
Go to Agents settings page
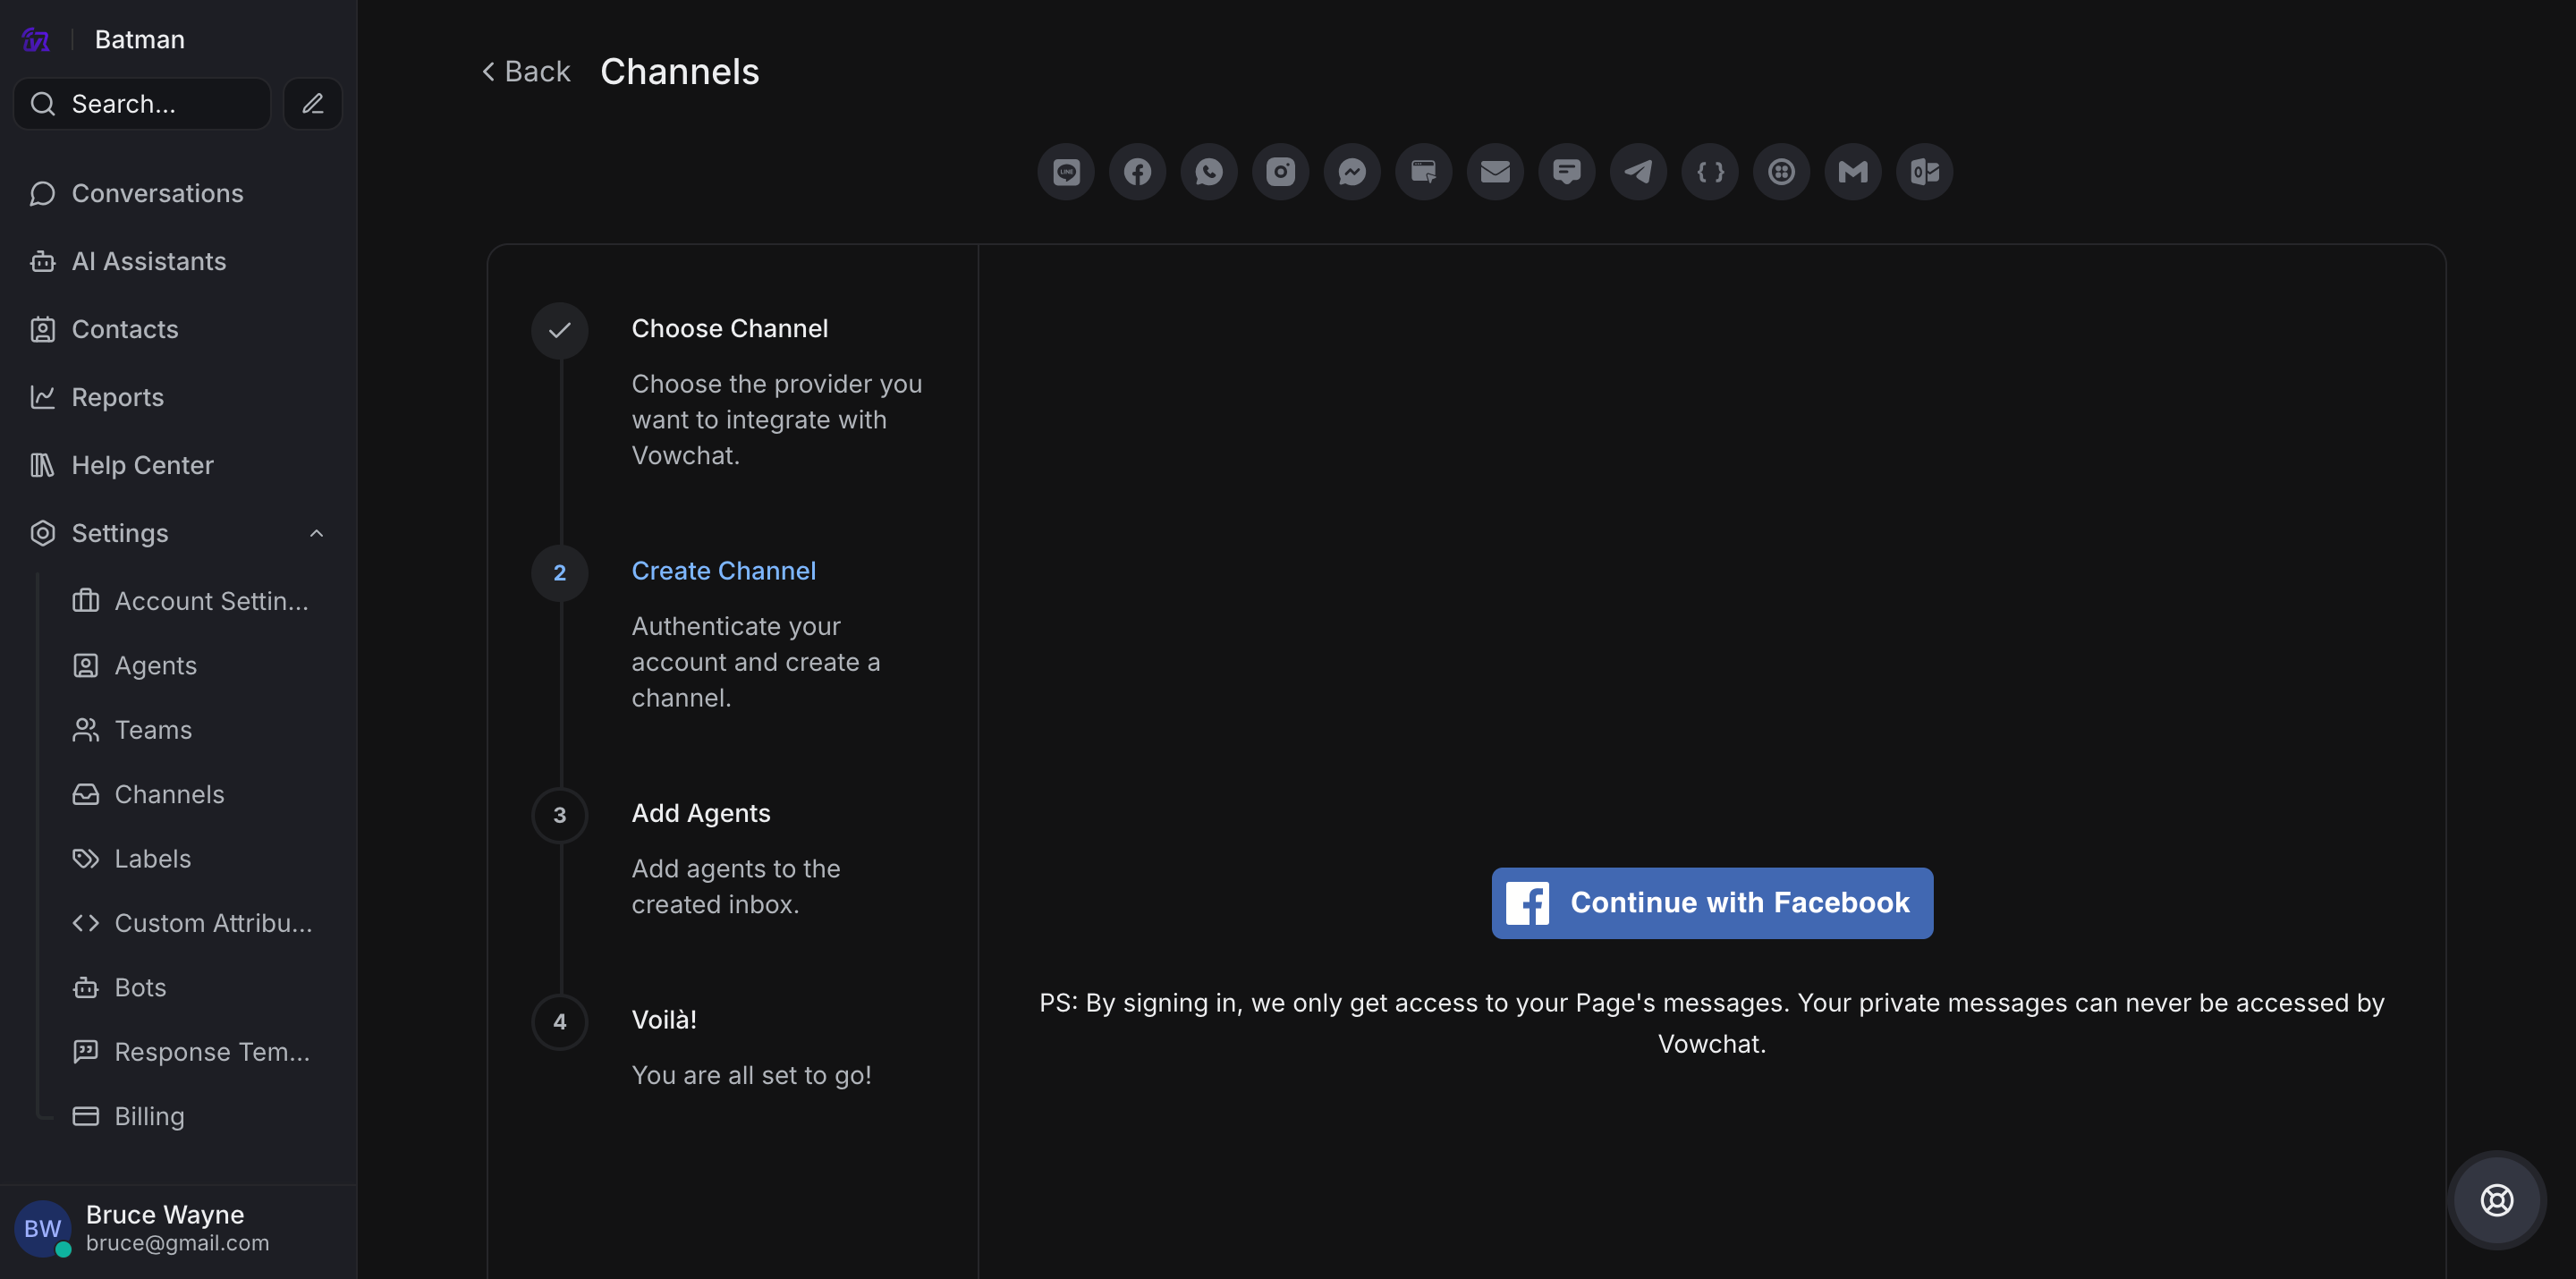(155, 665)
